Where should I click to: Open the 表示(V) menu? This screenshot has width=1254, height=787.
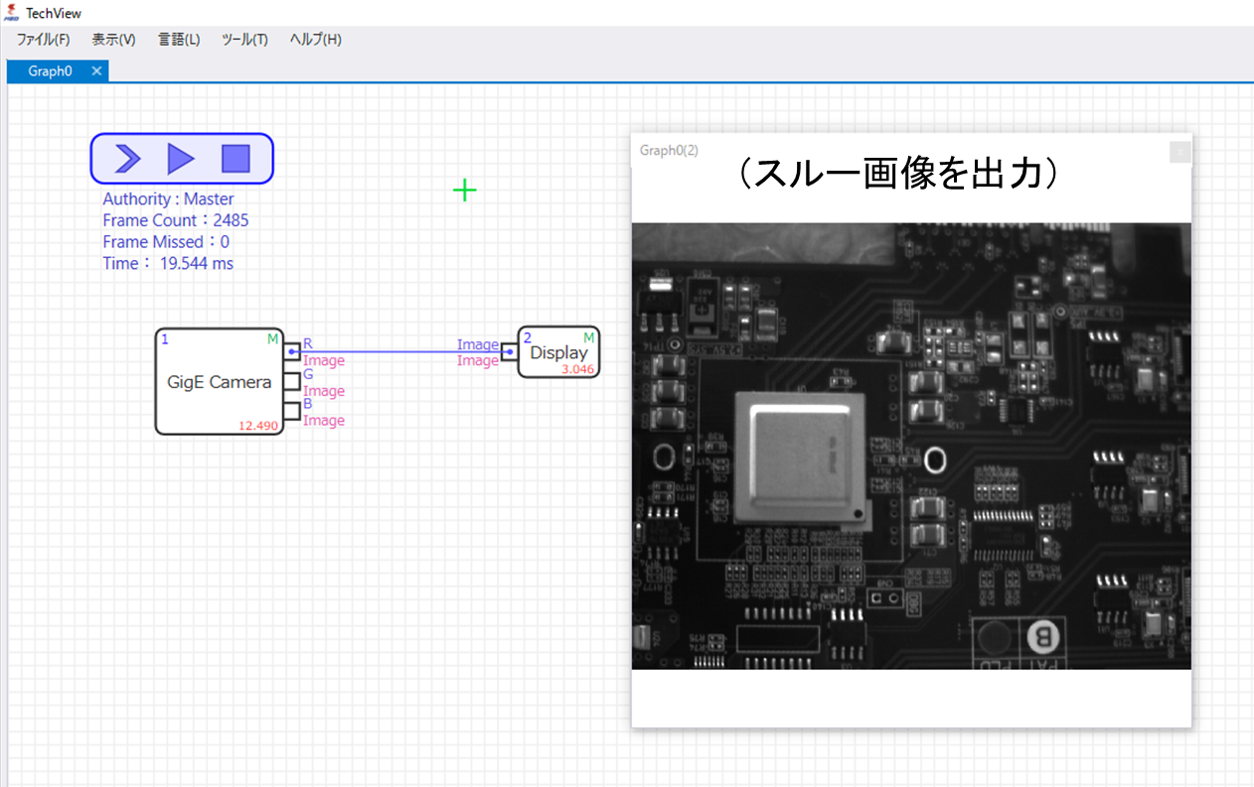pyautogui.click(x=112, y=40)
